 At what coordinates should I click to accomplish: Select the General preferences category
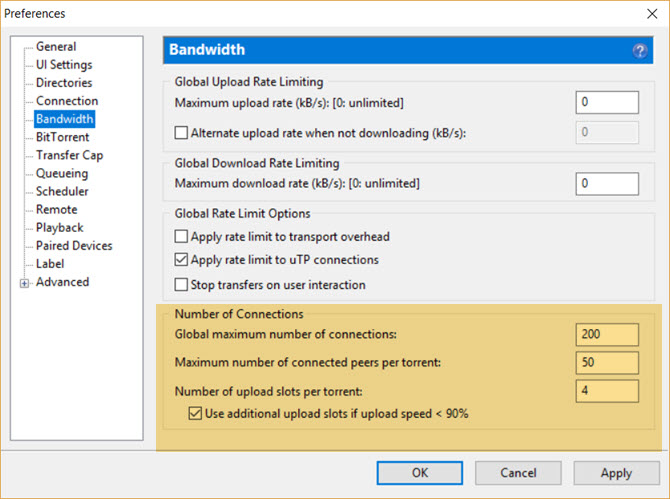point(56,46)
